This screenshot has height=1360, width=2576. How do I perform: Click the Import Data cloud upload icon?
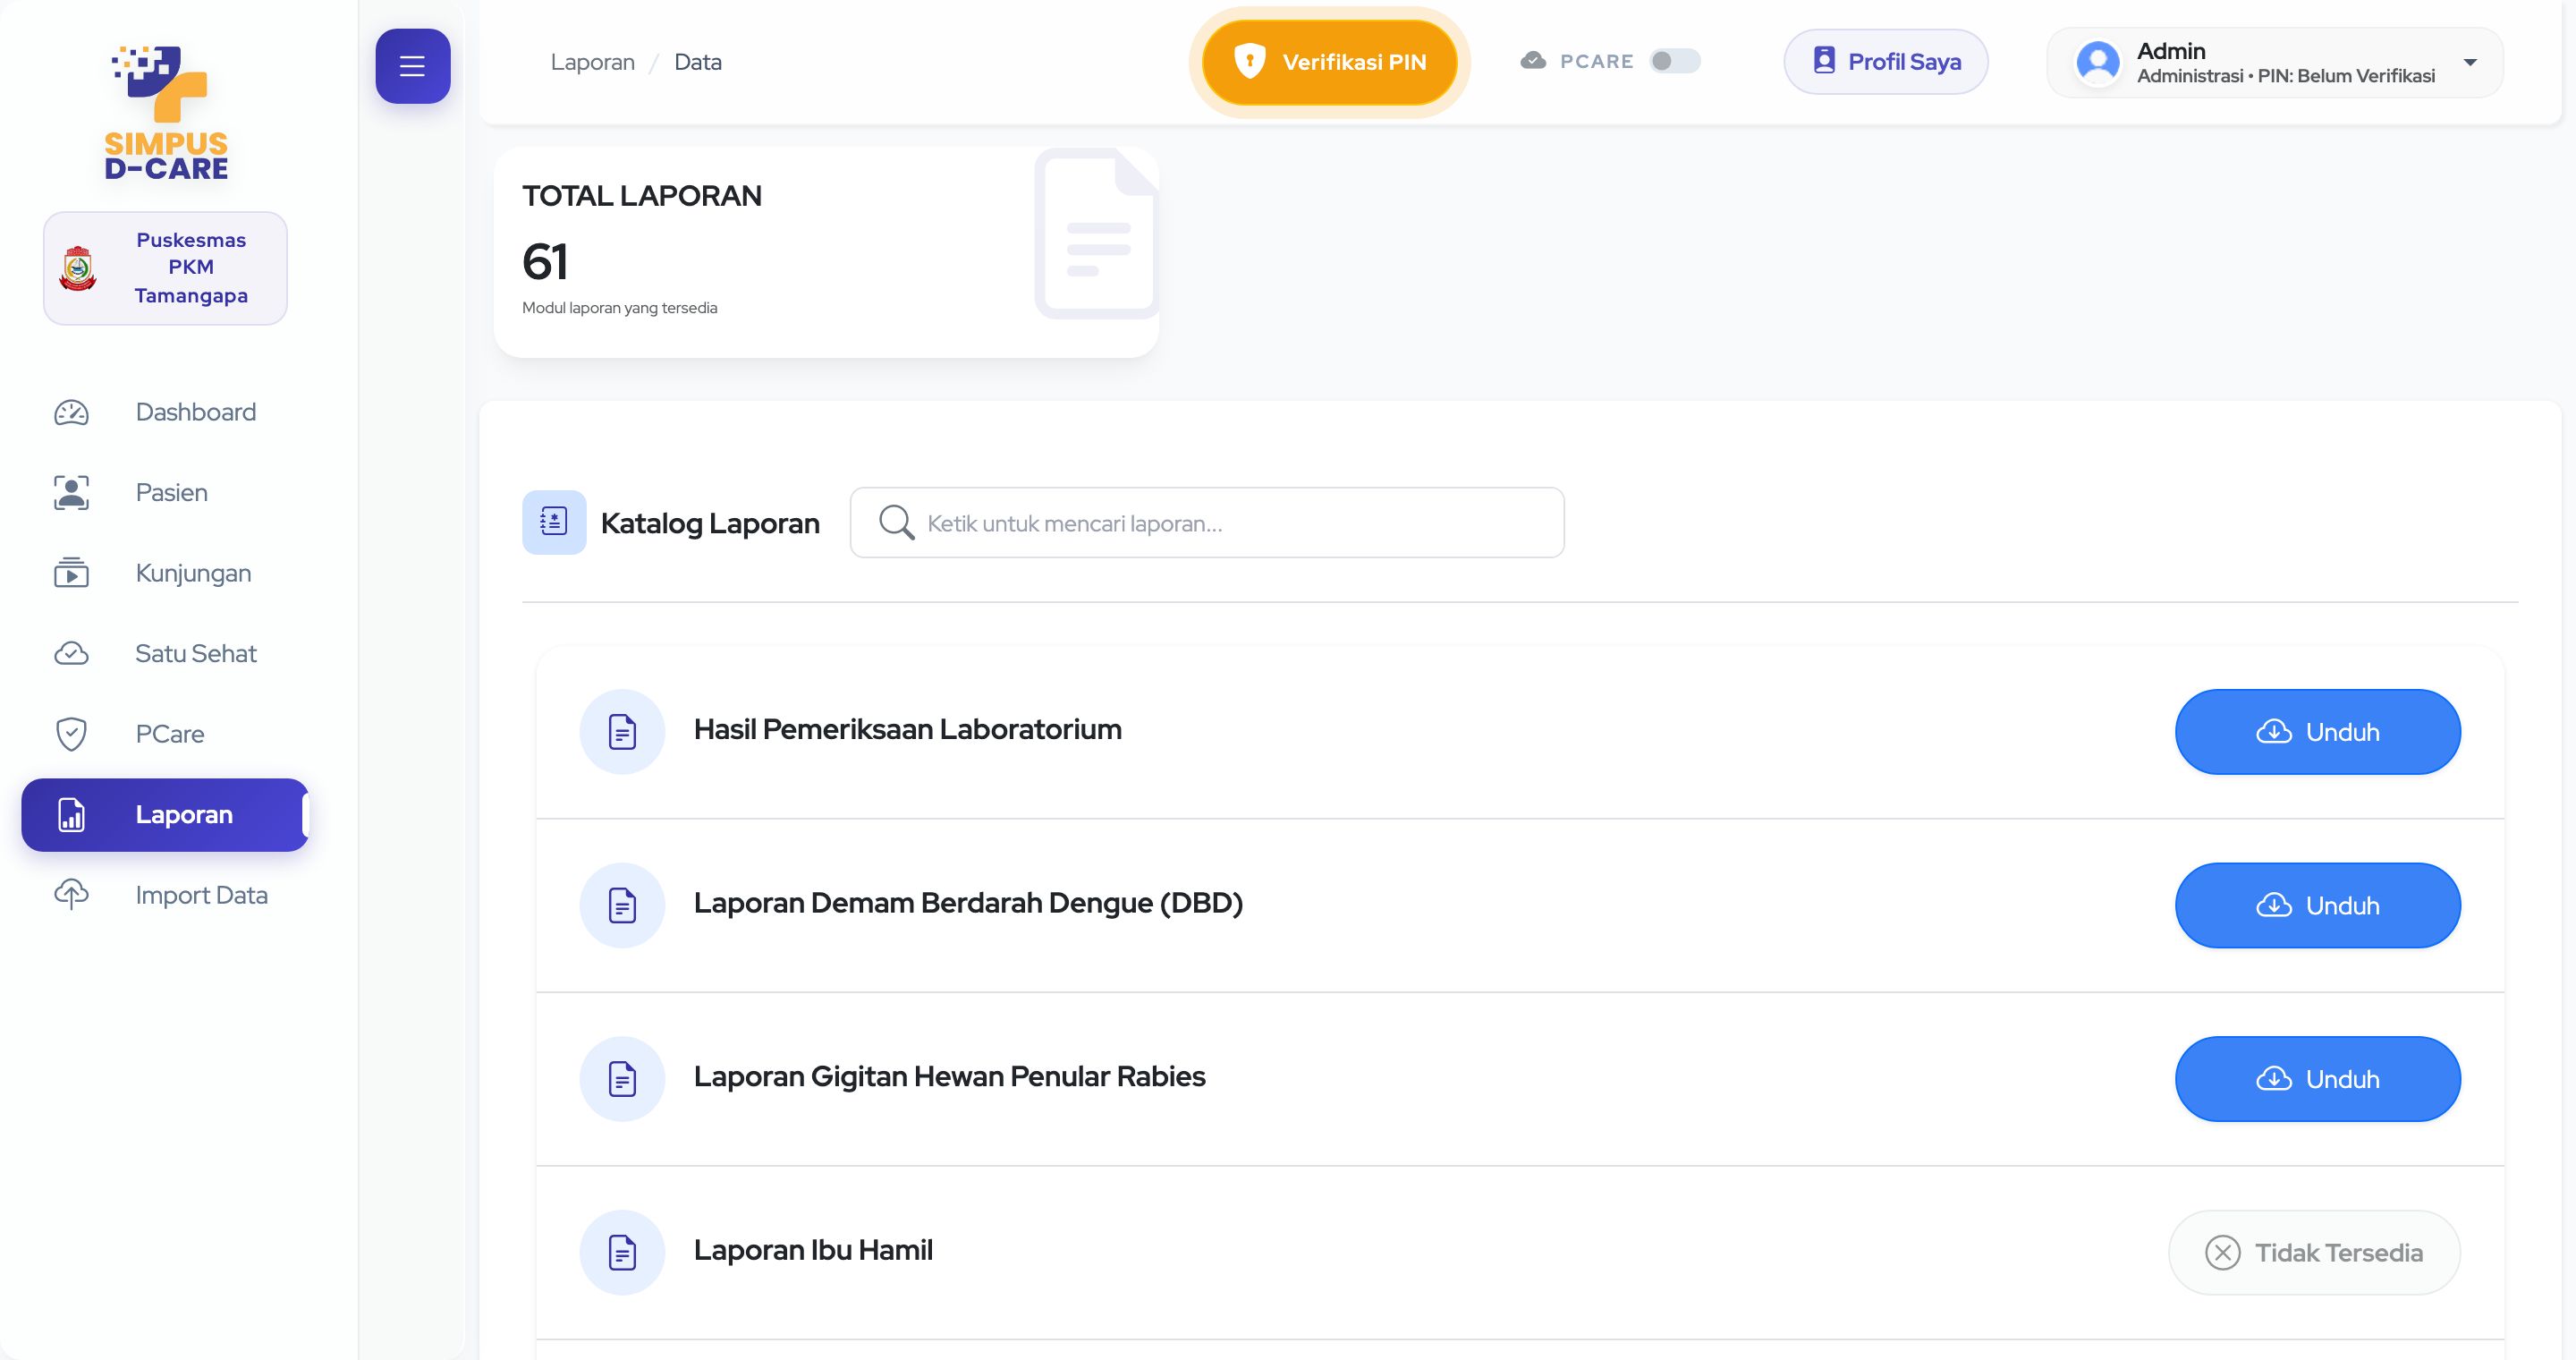tap(71, 895)
